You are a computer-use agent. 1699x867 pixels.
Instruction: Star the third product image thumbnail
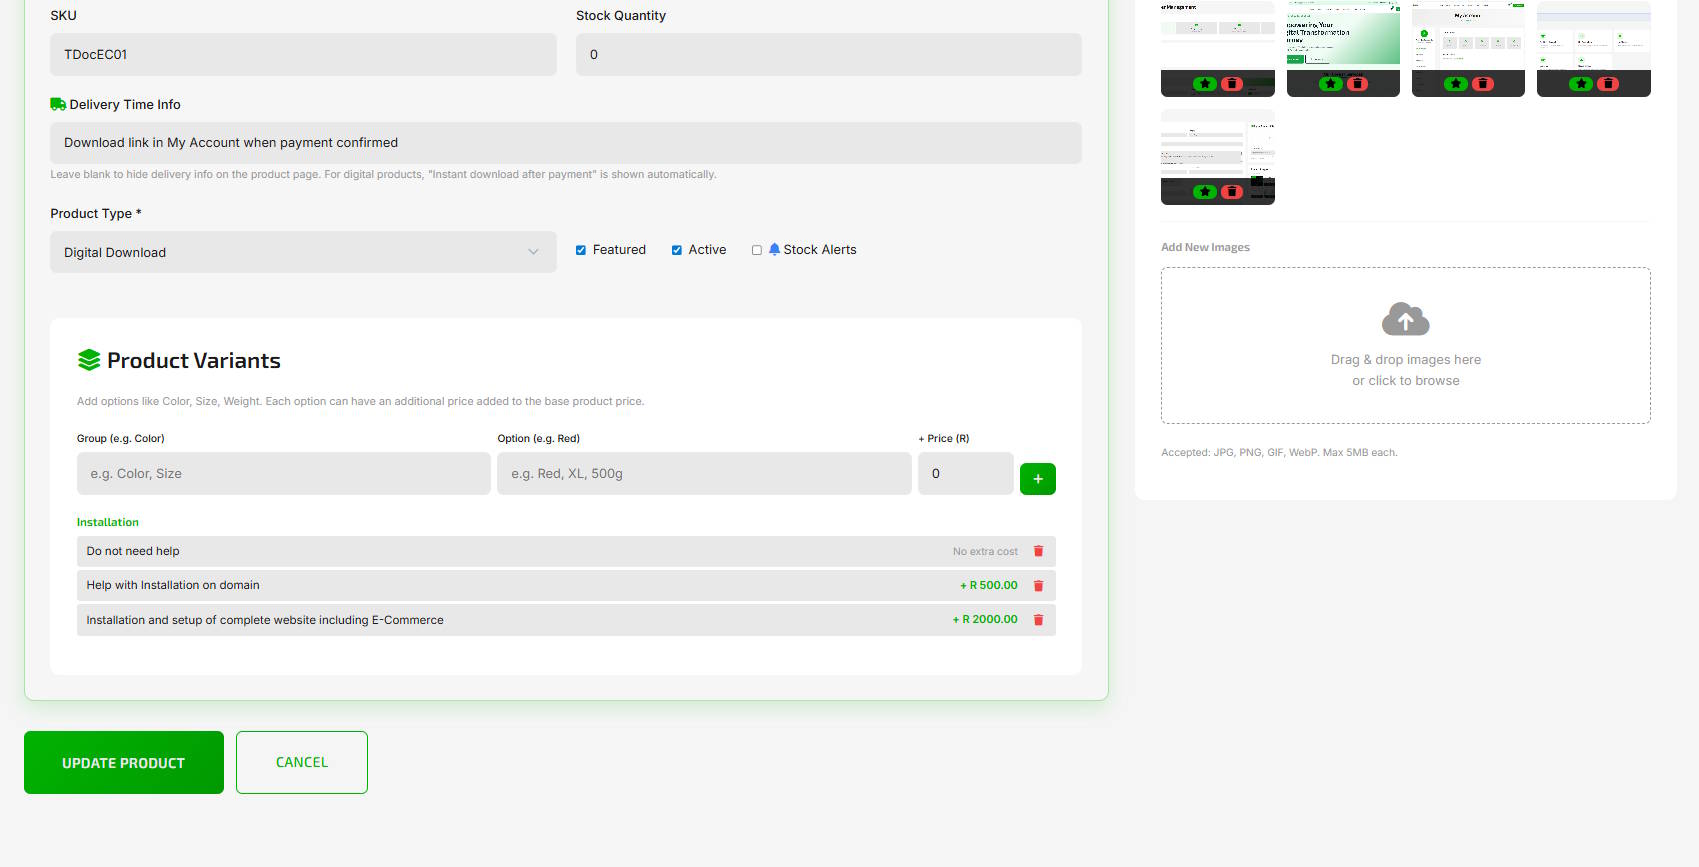coord(1456,84)
